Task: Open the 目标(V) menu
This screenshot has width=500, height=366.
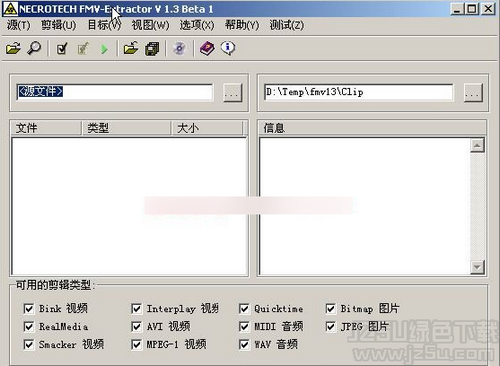Action: pyautogui.click(x=104, y=25)
